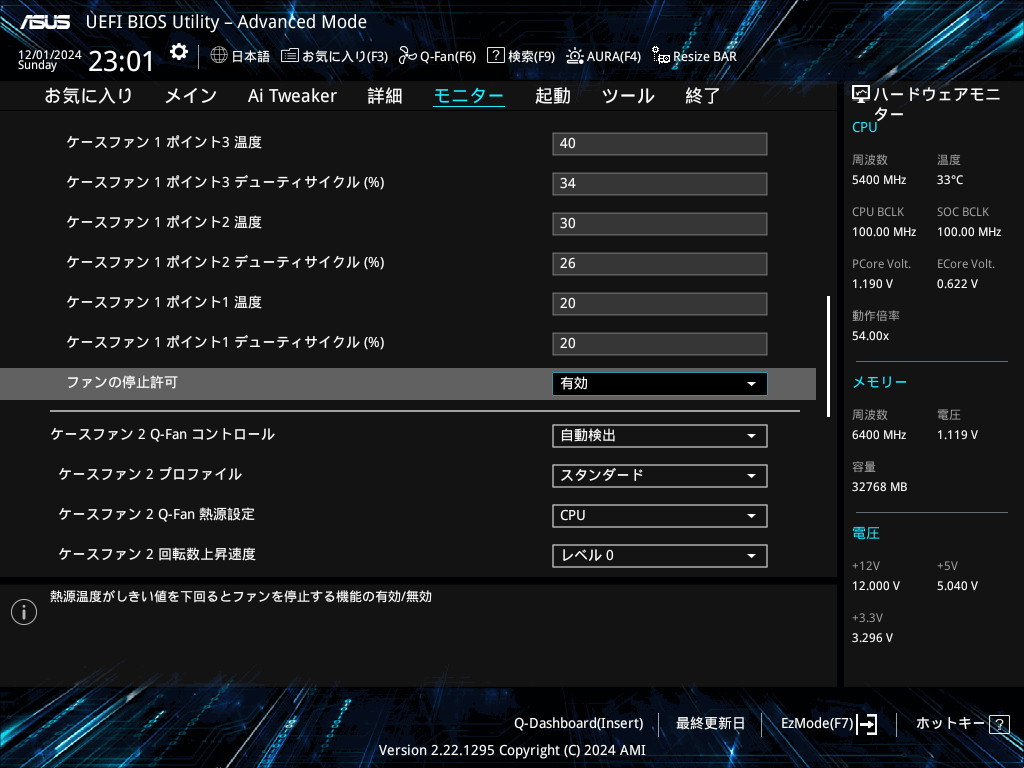Click the ハードウェアモニター monitor icon
Screen dimensions: 1024x768
(861, 95)
